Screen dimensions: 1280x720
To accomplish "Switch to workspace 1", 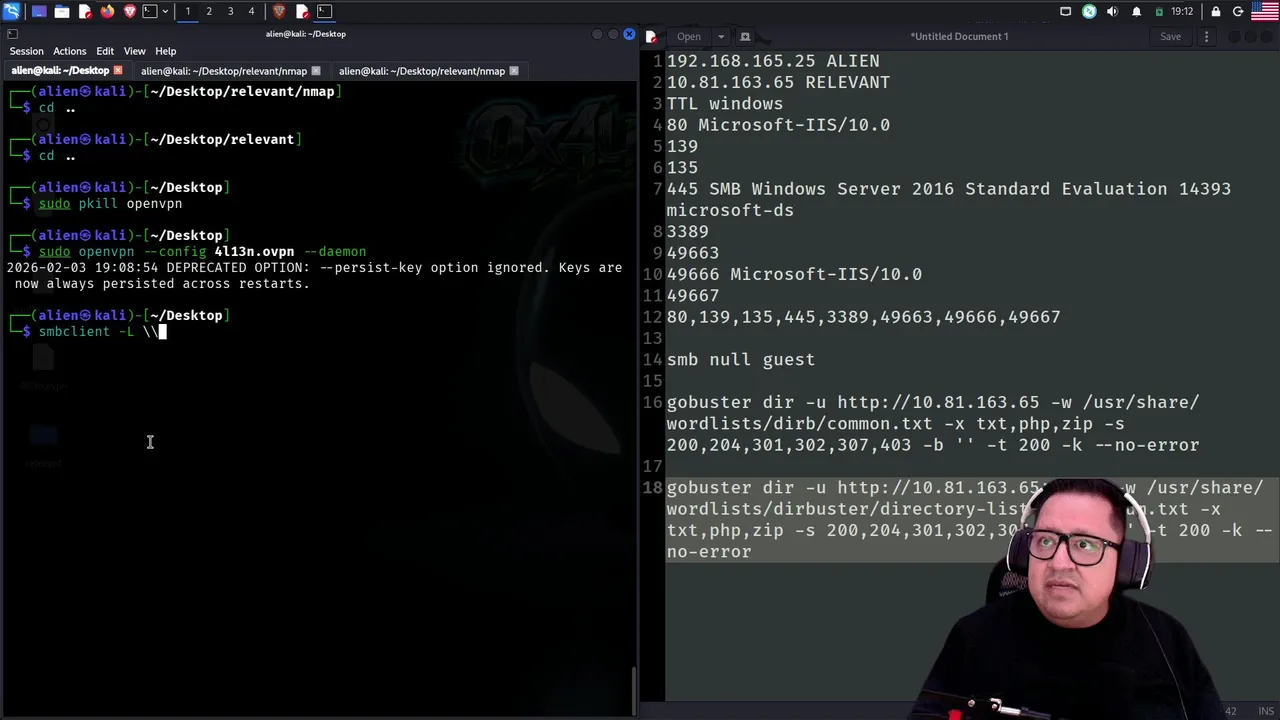I will [187, 11].
